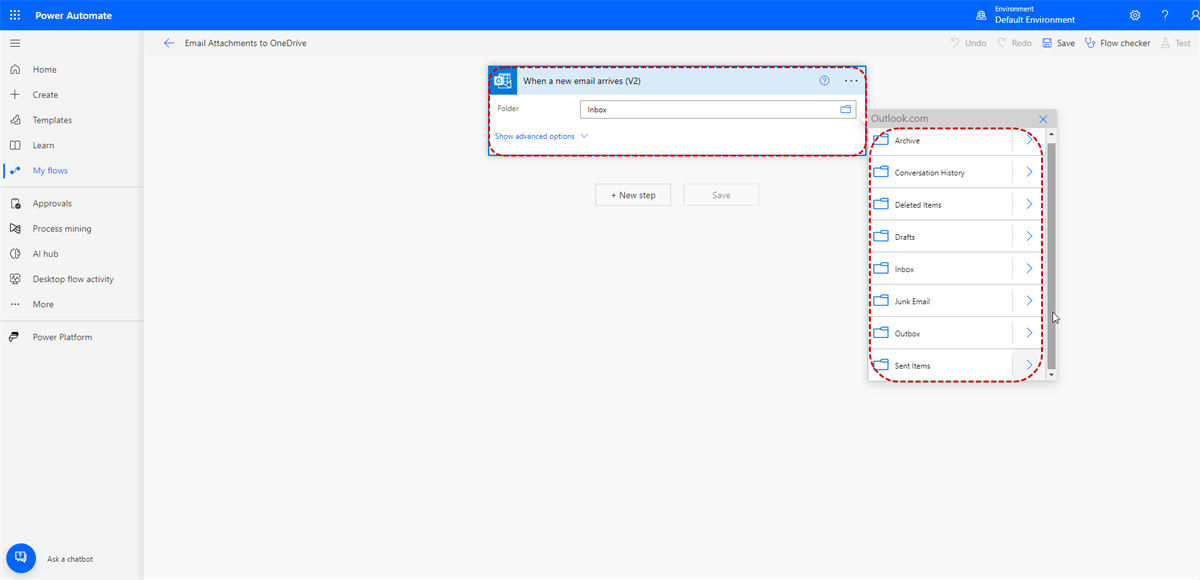Click trigger title When a new email arrives
The image size is (1200, 580).
(x=582, y=80)
